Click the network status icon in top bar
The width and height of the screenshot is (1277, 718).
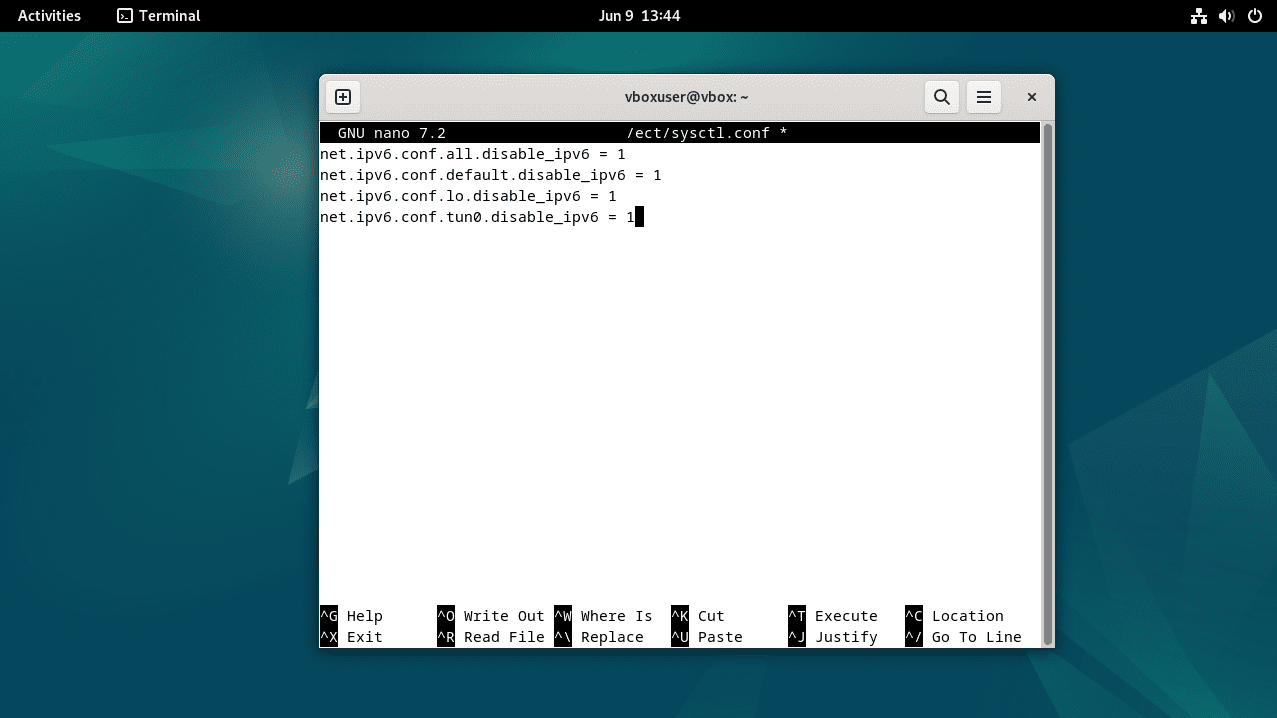[x=1198, y=16]
